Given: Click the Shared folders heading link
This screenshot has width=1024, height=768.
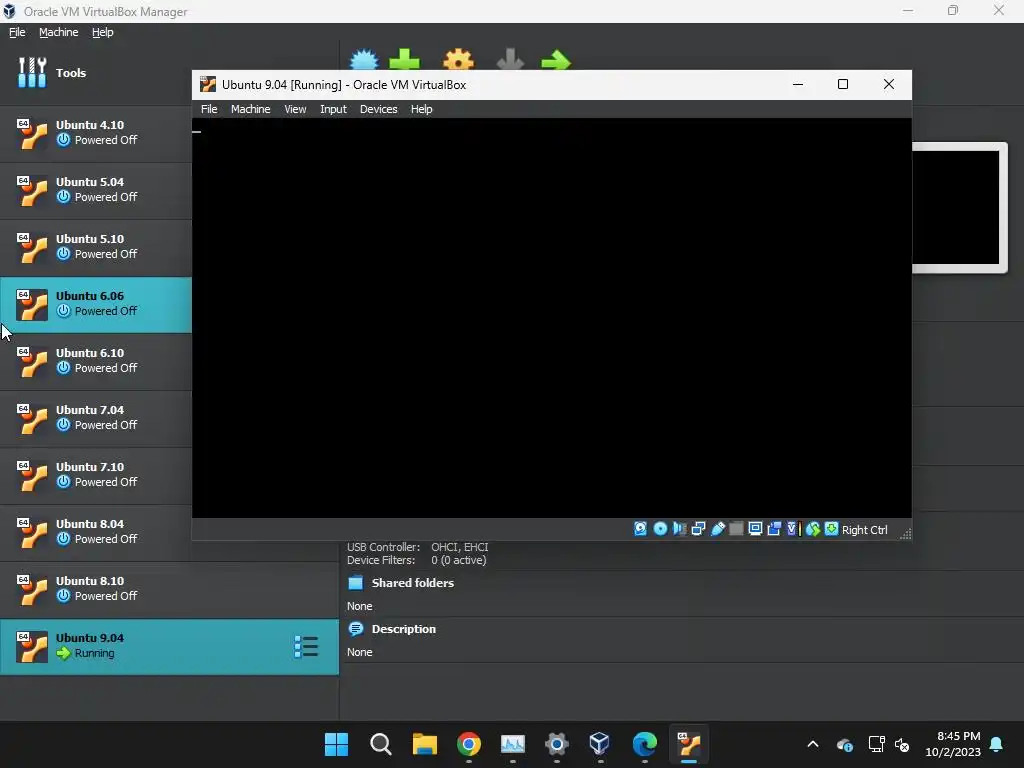Looking at the screenshot, I should pyautogui.click(x=413, y=583).
